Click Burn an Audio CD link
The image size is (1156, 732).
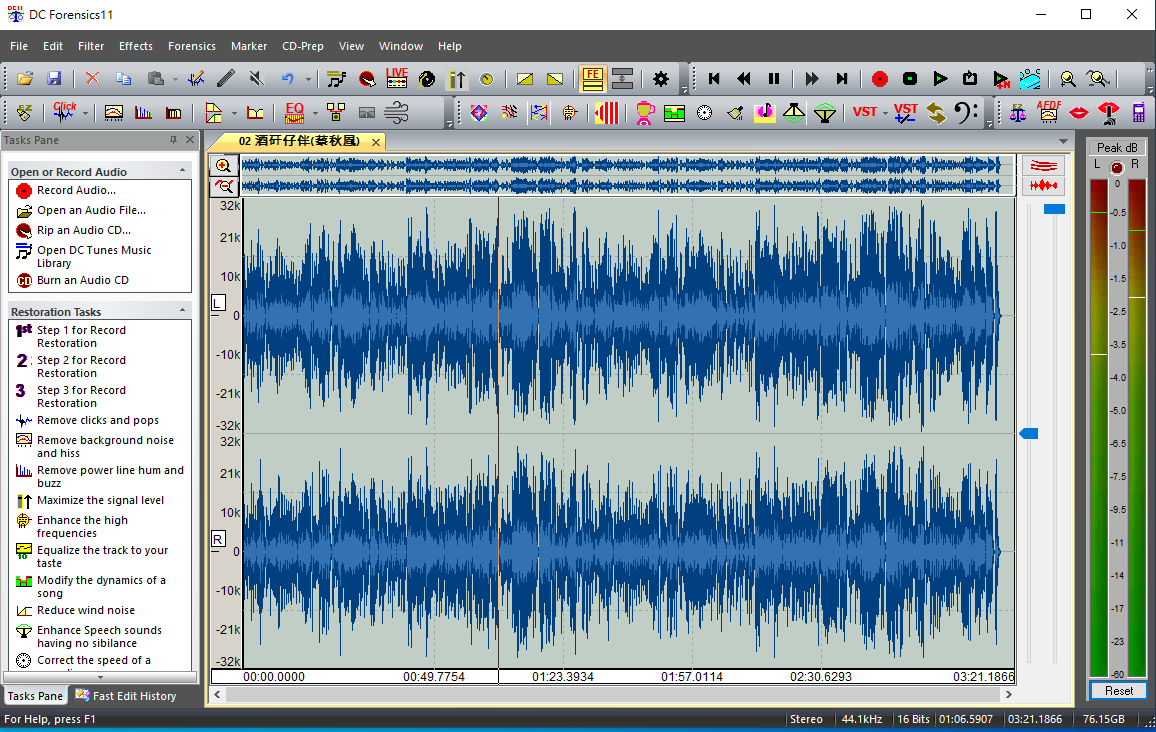pos(83,280)
